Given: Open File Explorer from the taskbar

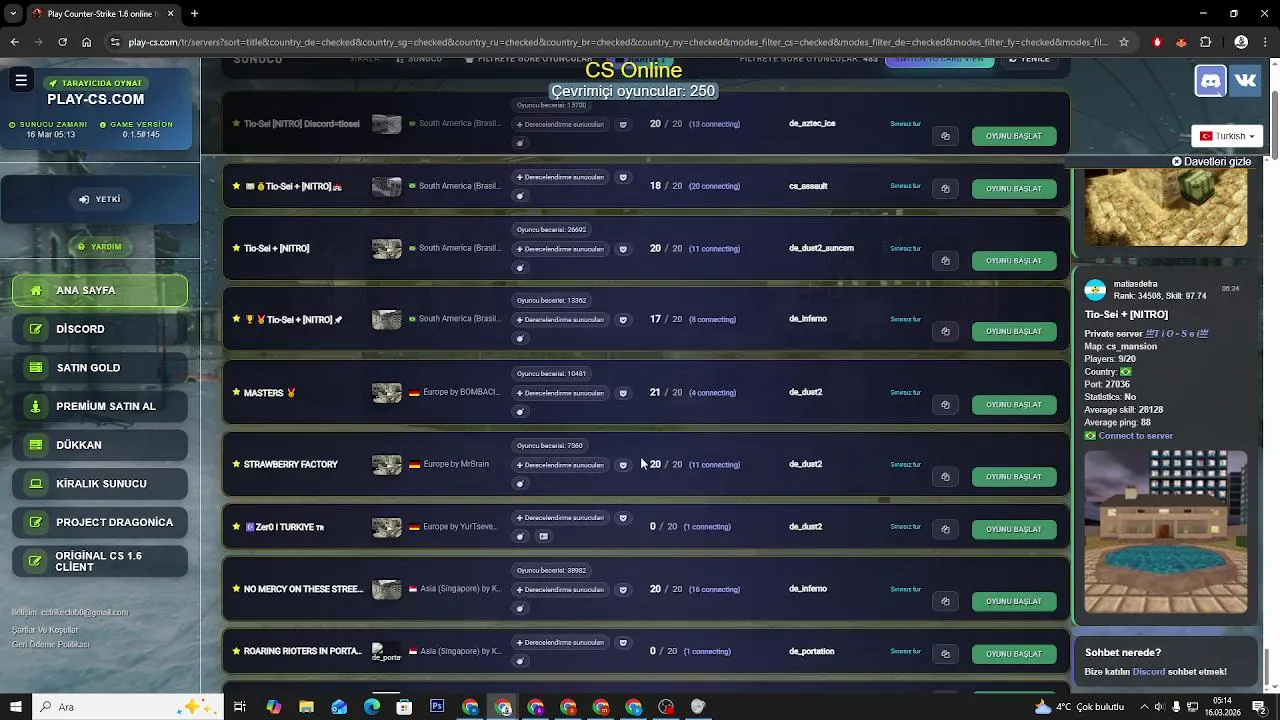Looking at the screenshot, I should coord(306,706).
